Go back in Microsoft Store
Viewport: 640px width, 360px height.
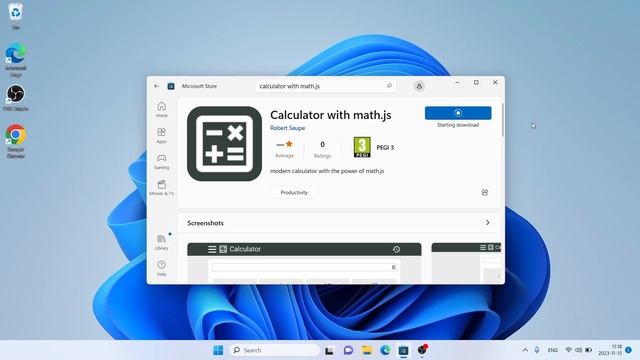157,86
